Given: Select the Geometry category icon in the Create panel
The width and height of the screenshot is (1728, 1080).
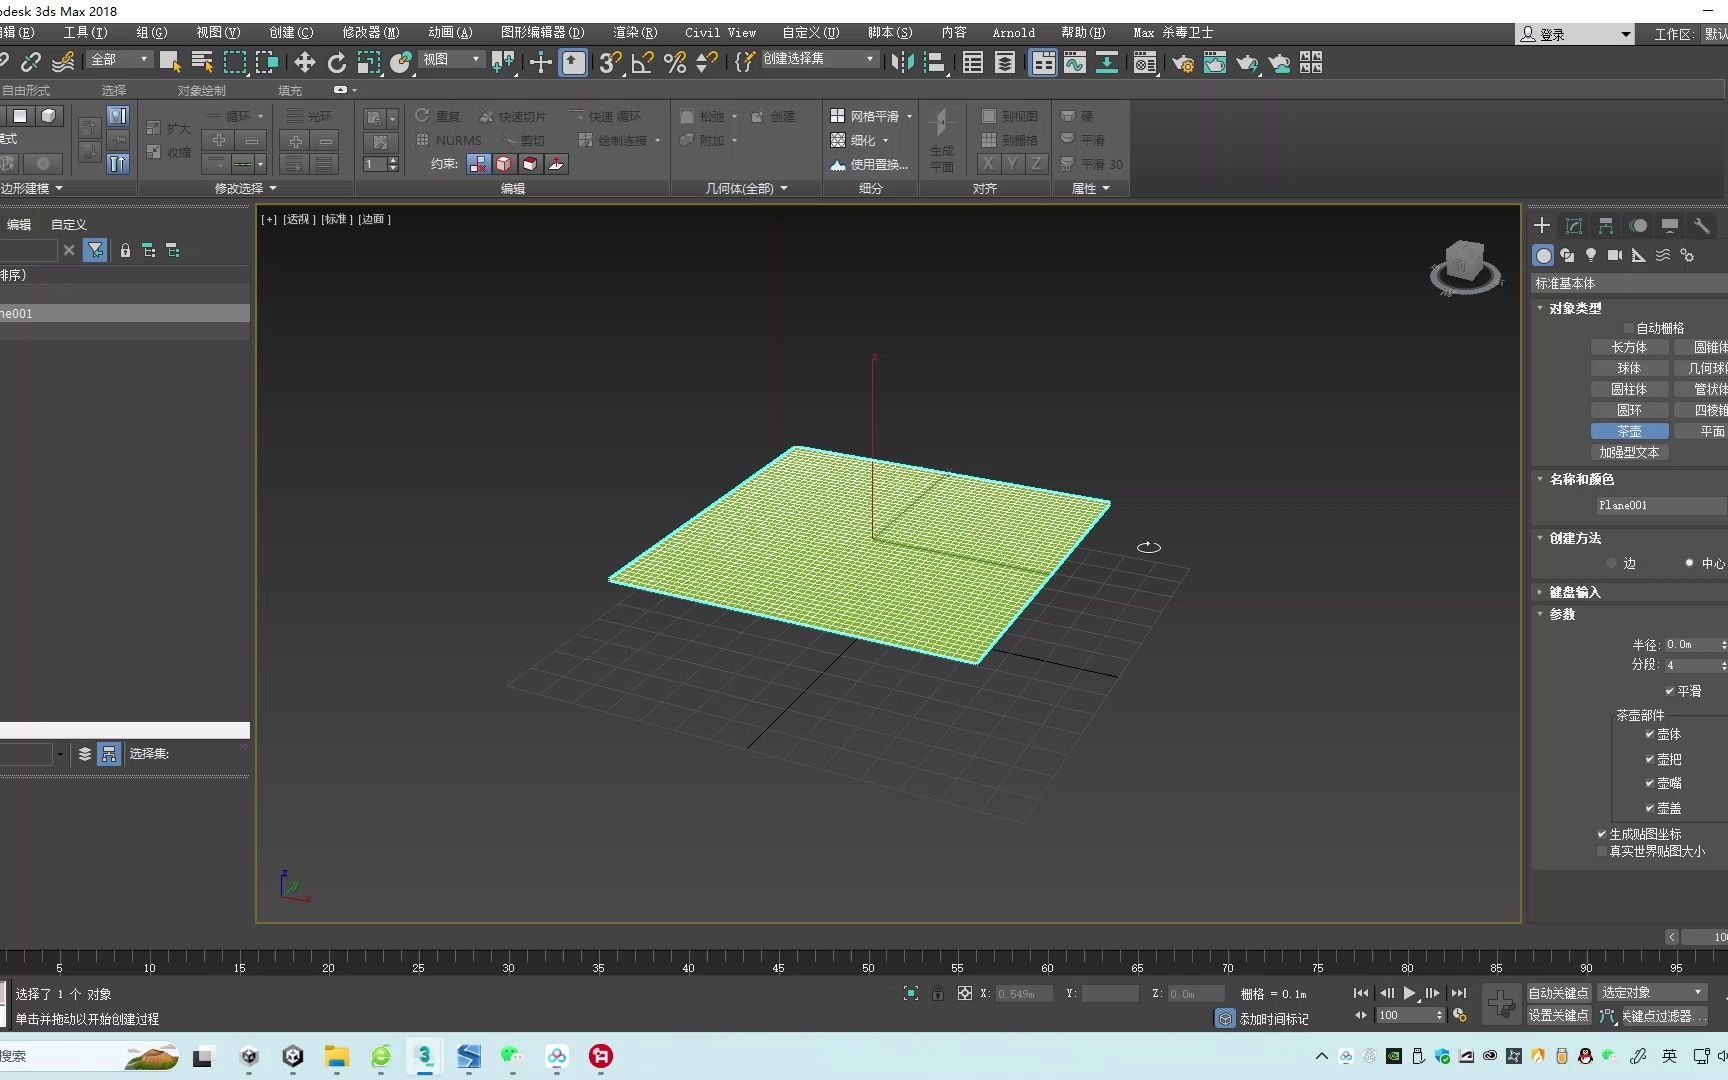Looking at the screenshot, I should point(1541,255).
